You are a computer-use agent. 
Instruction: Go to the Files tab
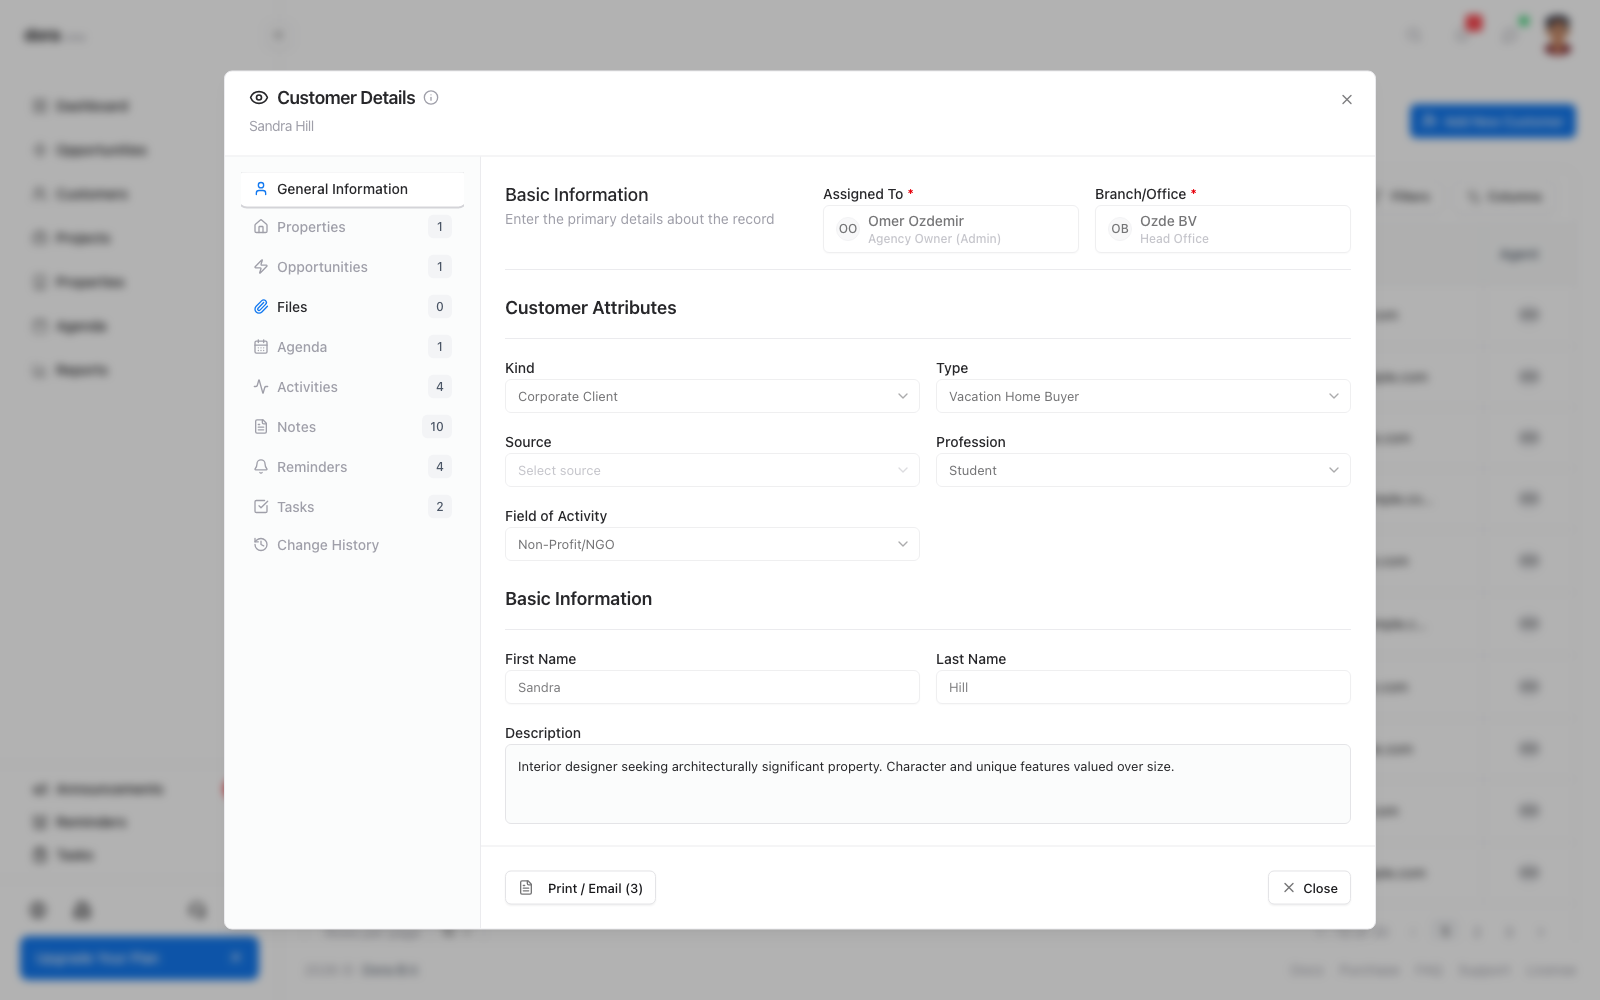click(x=352, y=307)
